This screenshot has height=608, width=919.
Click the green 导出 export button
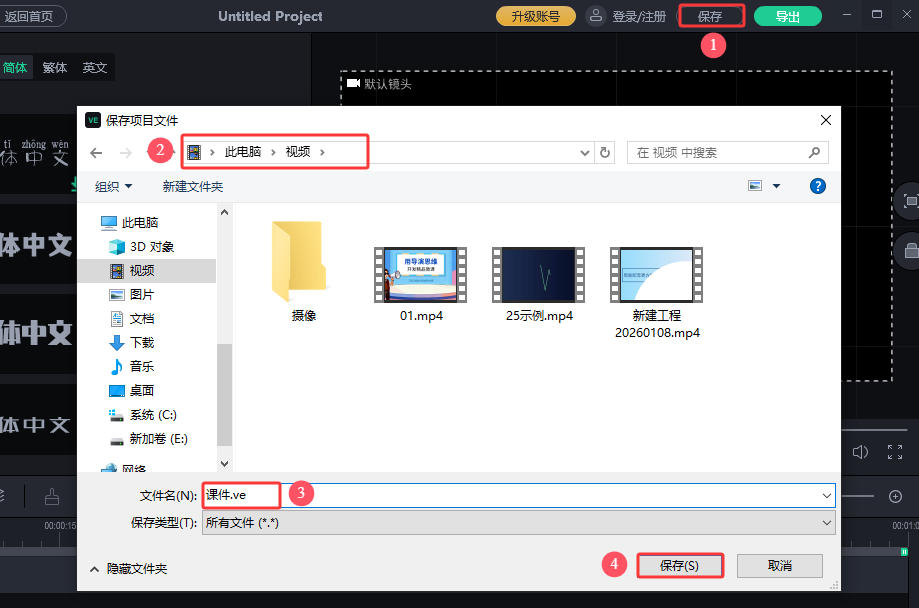tap(787, 16)
